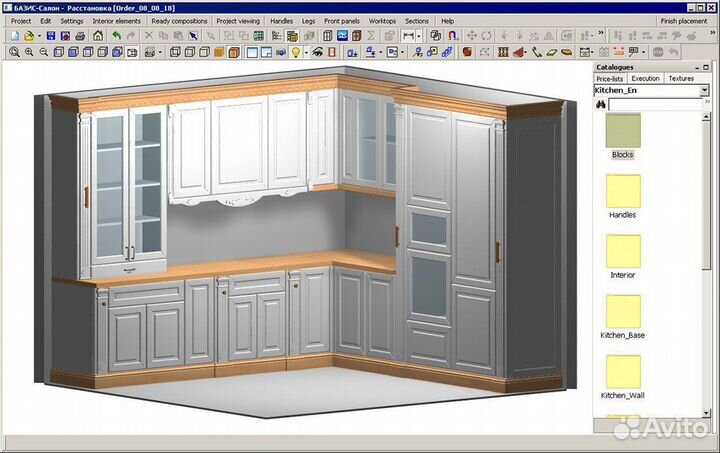Expand the Kitchen_En catalogue dropdown
720x453 pixels.
pos(704,90)
